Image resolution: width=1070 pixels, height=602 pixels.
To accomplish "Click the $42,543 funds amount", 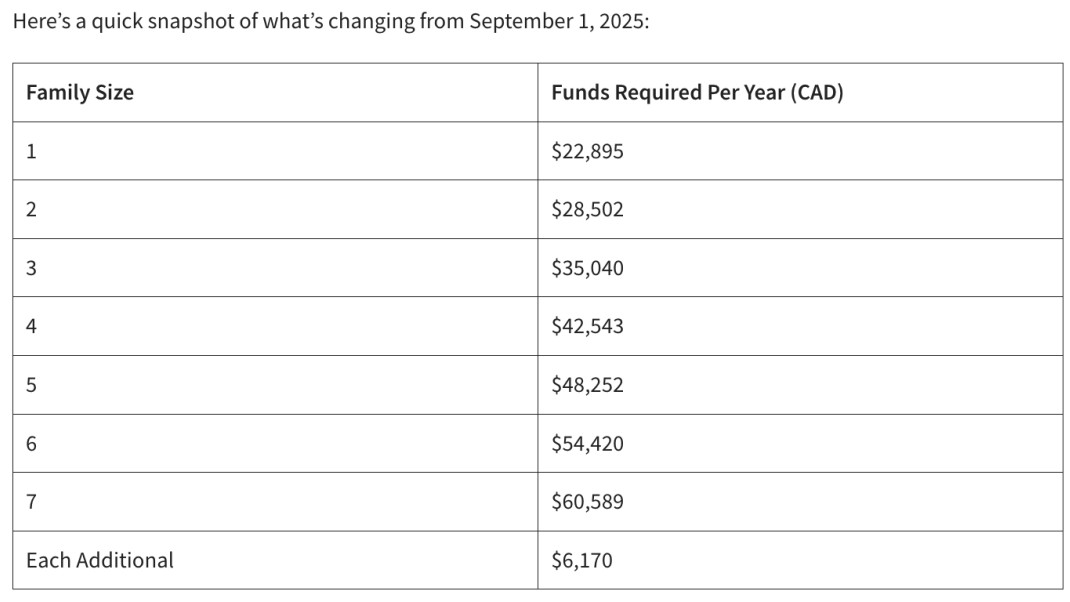I will coord(587,326).
